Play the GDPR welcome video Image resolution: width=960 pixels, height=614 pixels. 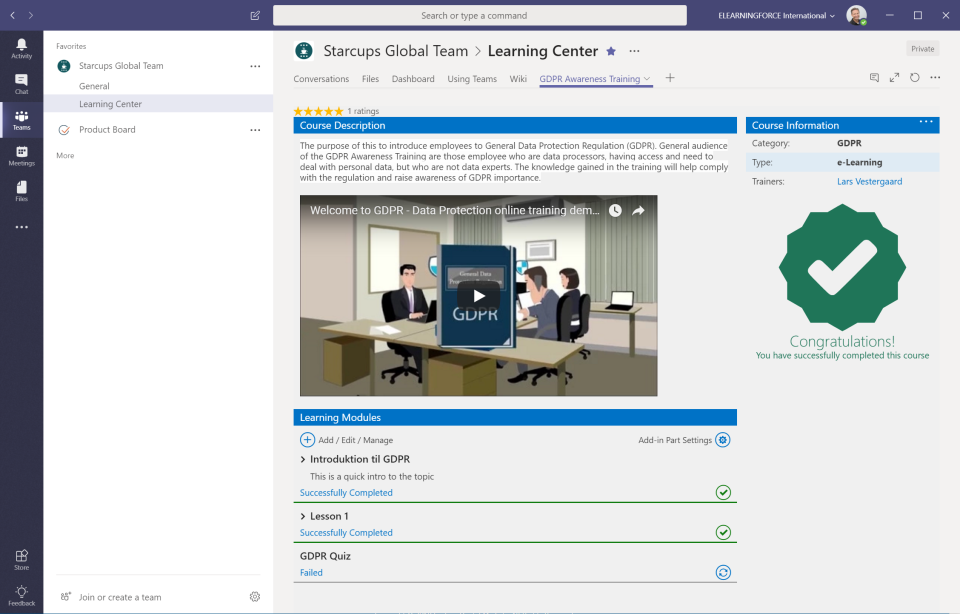478,295
